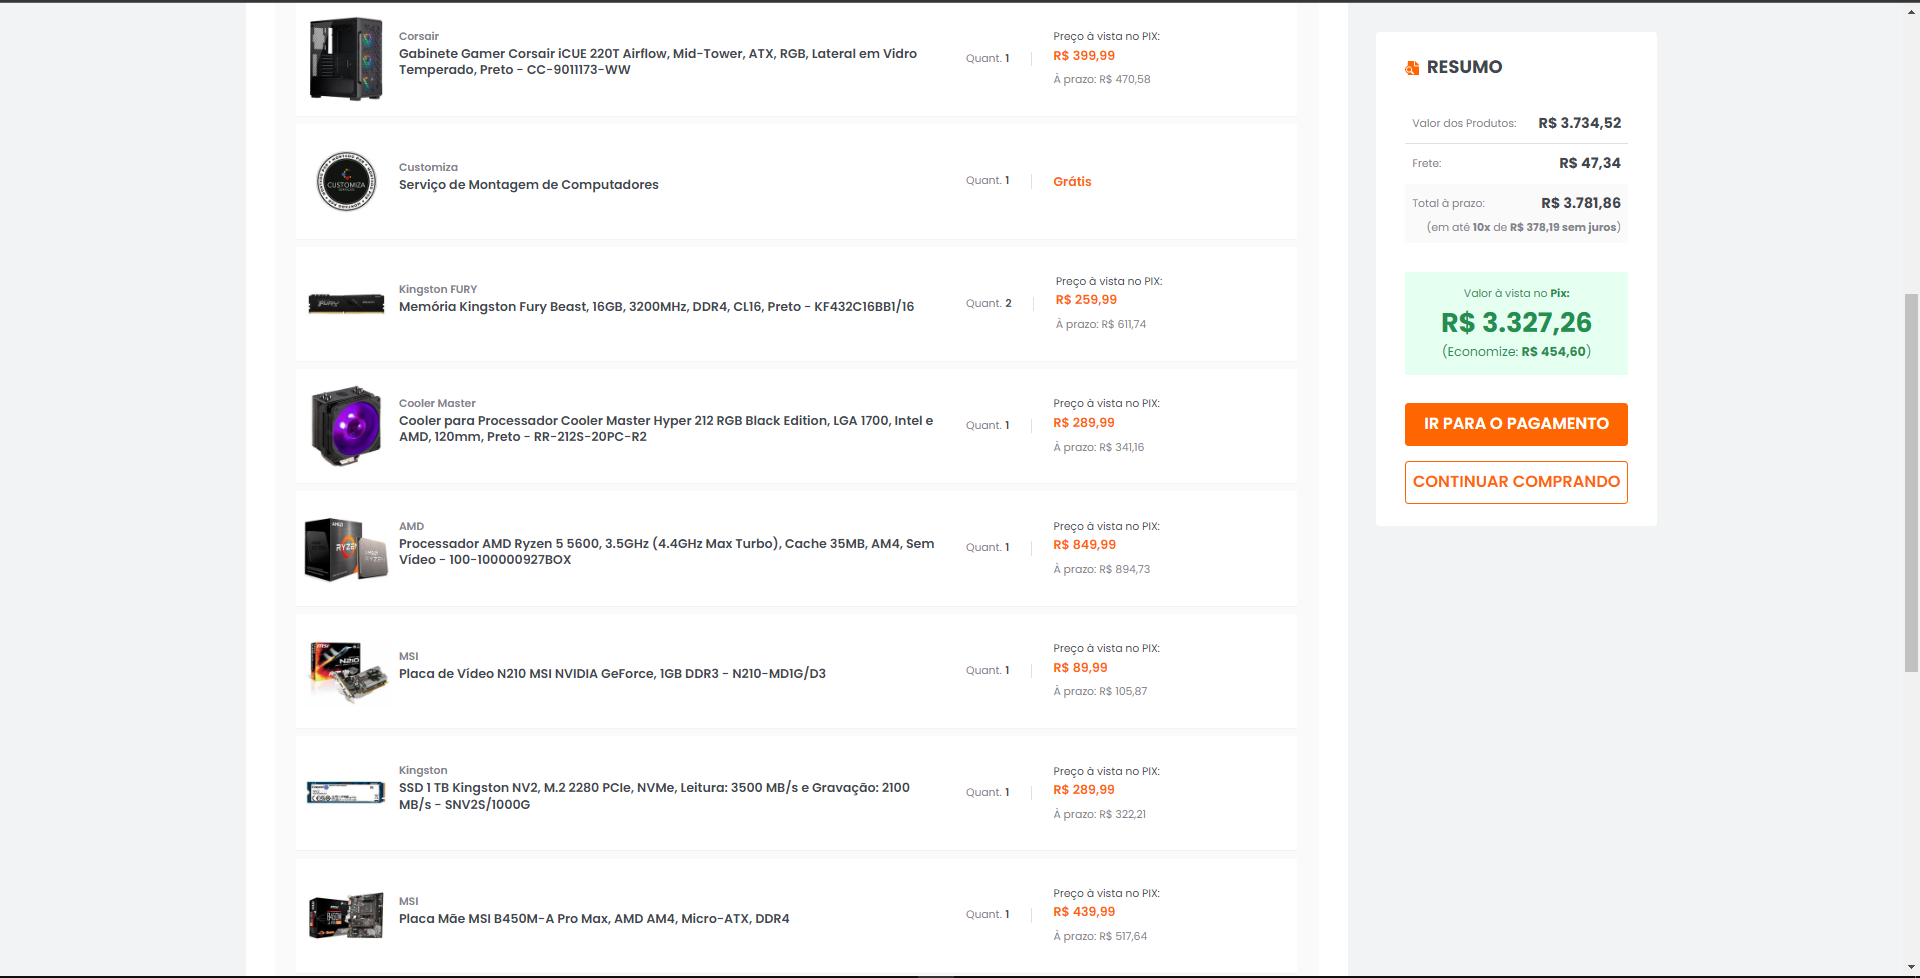This screenshot has height=978, width=1920.
Task: Open Gabinete Gamer Corsair iCUE 220T product title
Action: point(658,62)
